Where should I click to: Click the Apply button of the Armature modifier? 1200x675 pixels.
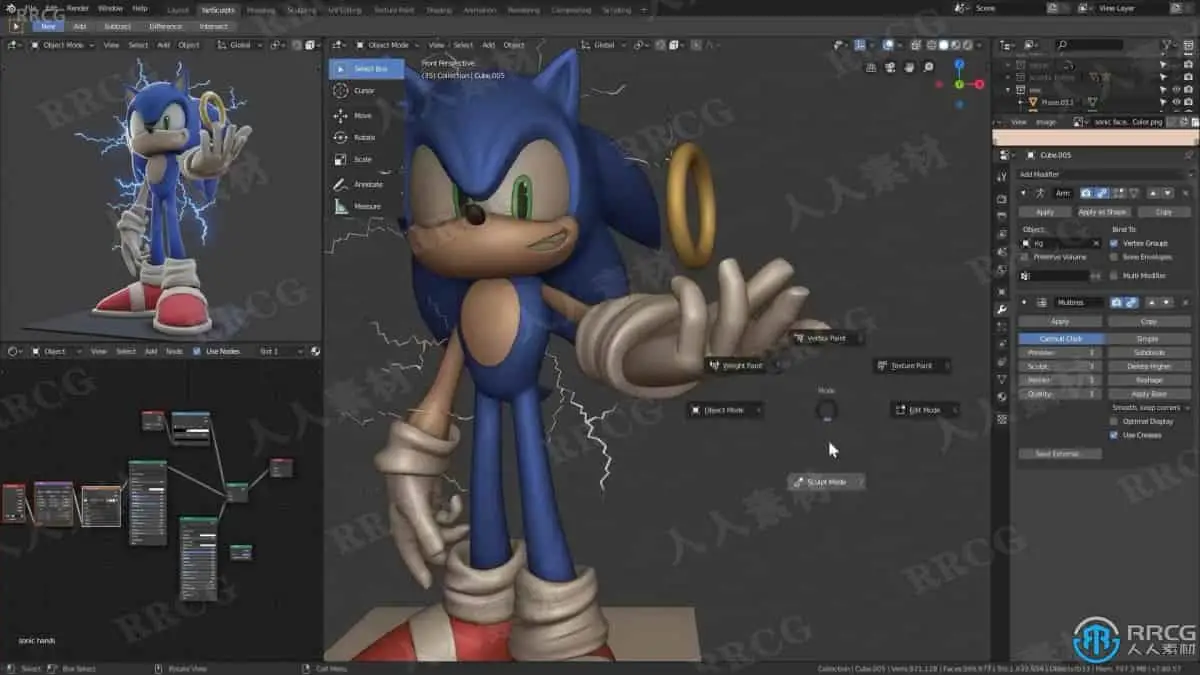[1045, 212]
